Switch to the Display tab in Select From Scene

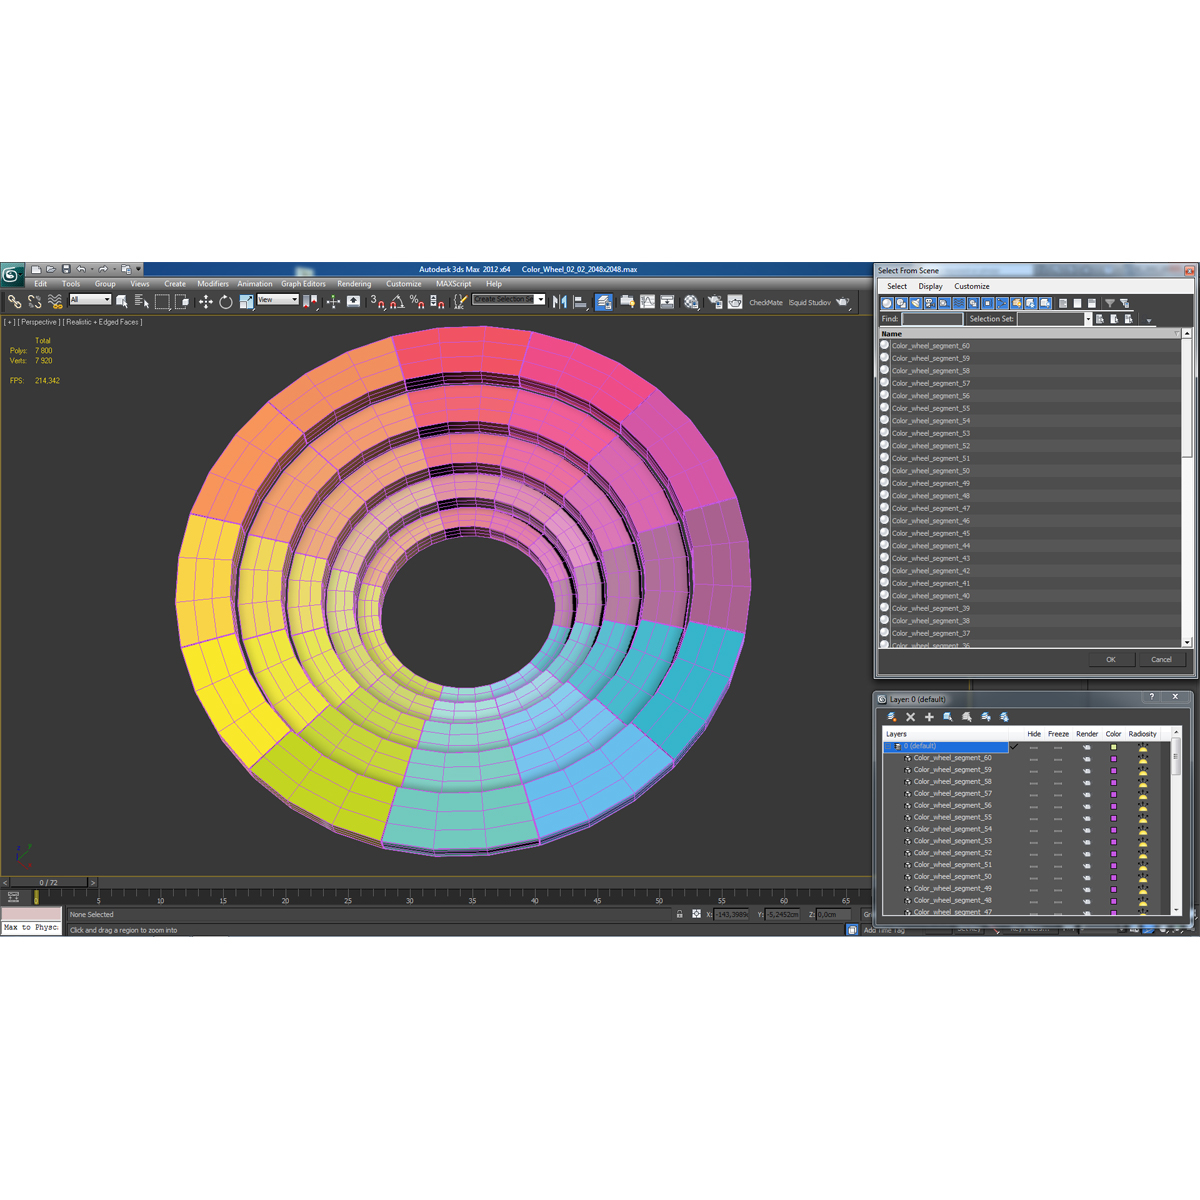coord(930,286)
